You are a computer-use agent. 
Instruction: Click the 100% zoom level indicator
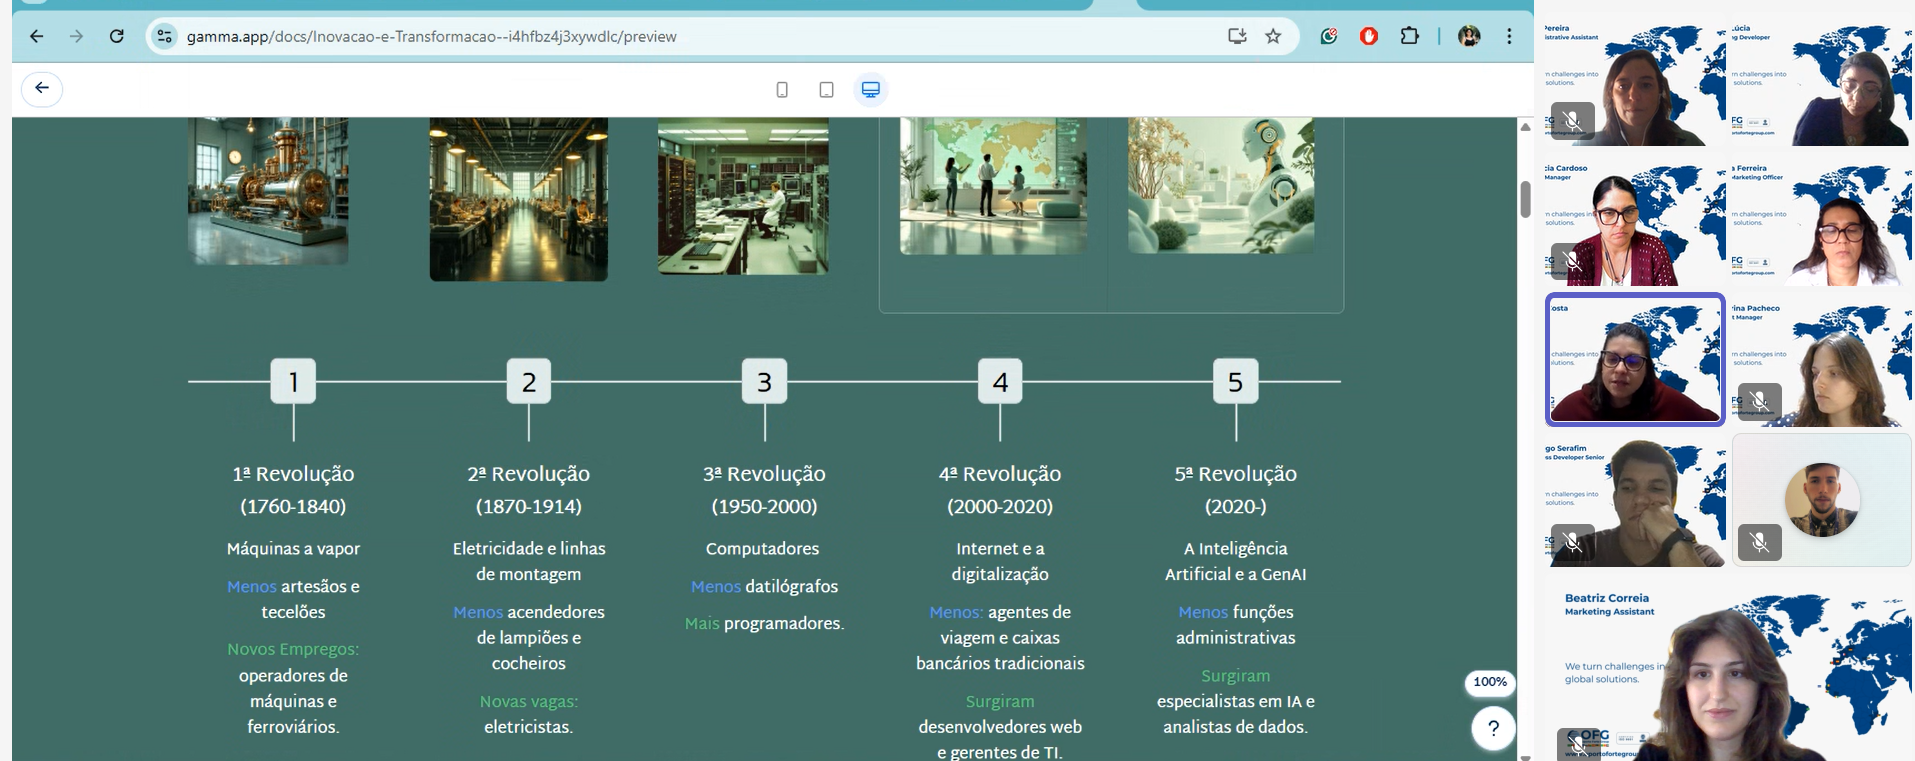(x=1489, y=682)
